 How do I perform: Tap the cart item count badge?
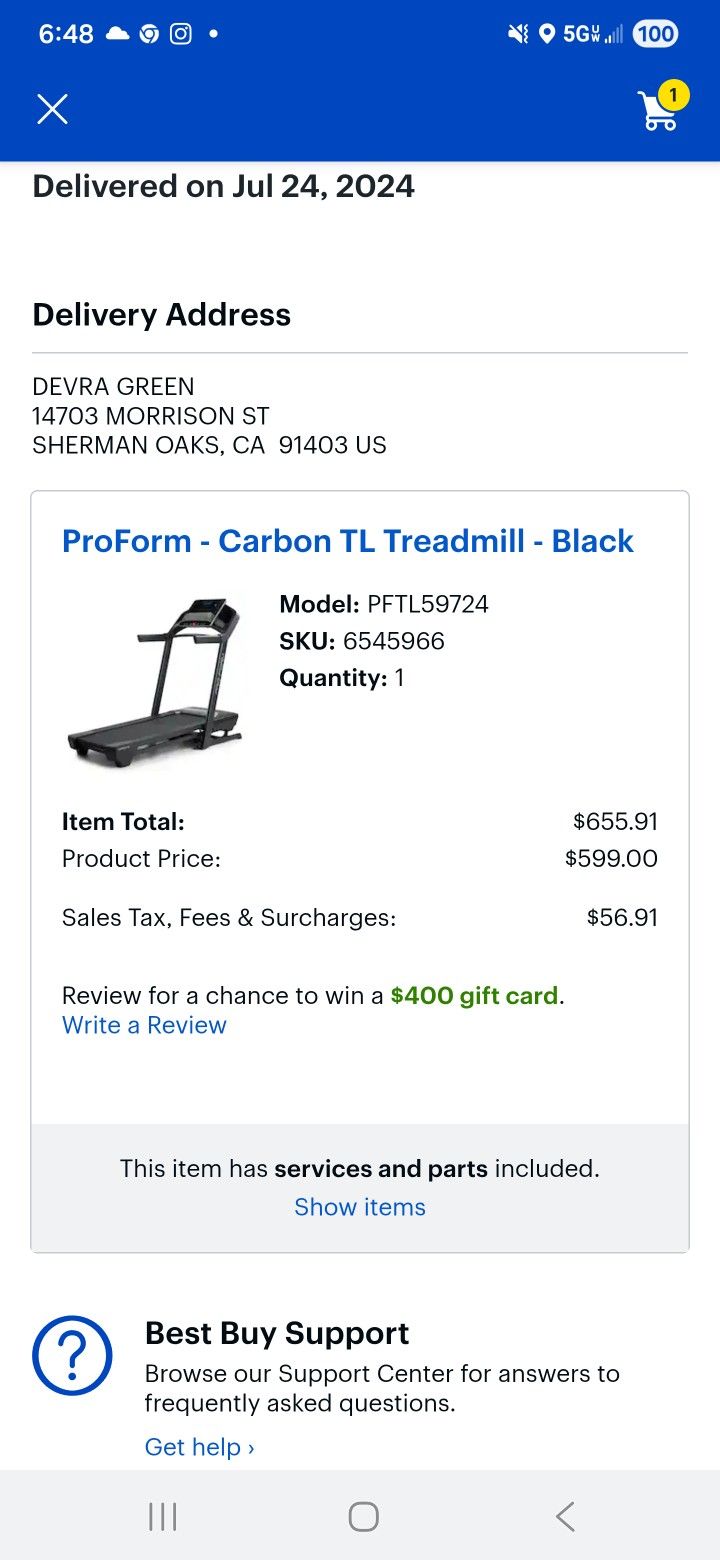point(673,95)
